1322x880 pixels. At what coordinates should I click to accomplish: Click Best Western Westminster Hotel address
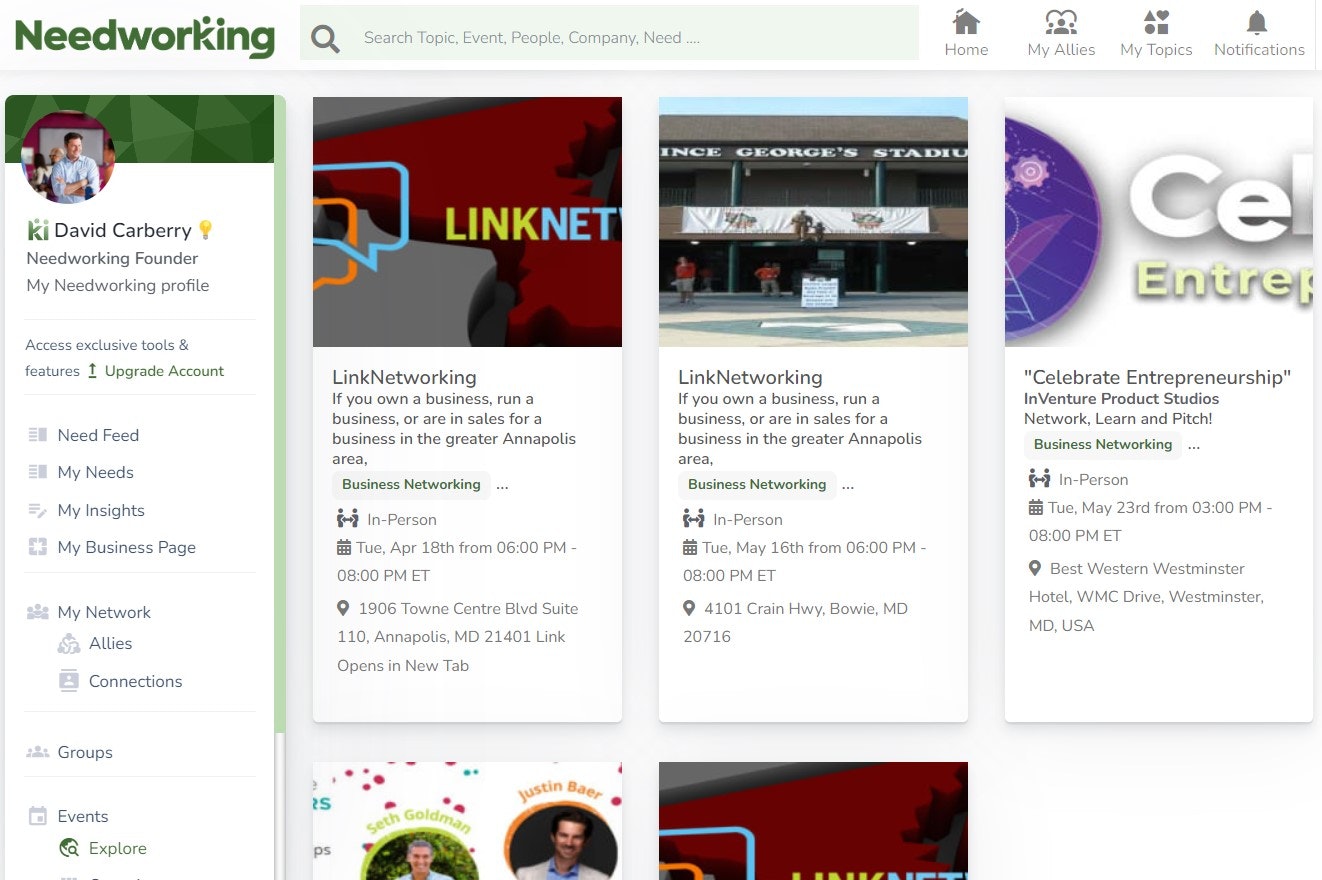pyautogui.click(x=1146, y=597)
